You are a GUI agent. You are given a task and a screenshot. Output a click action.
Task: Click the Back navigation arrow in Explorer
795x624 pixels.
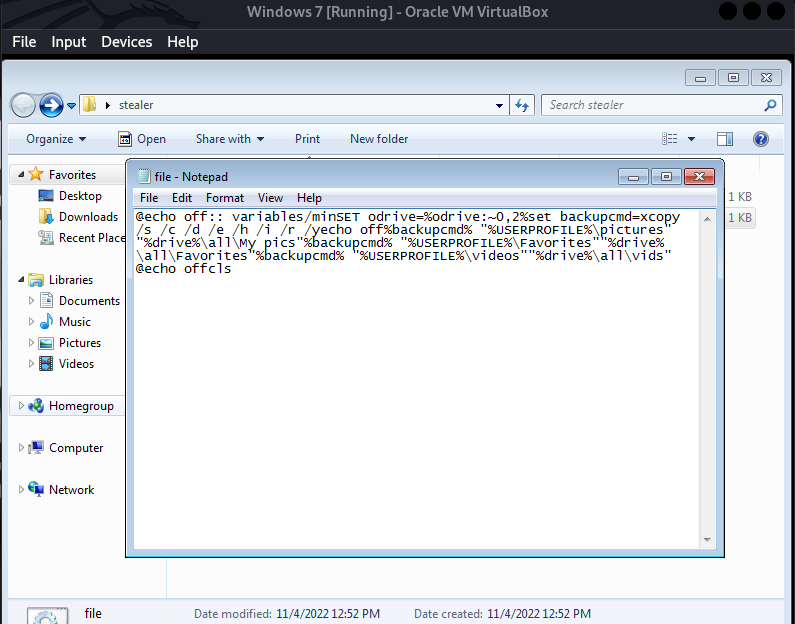(x=23, y=105)
